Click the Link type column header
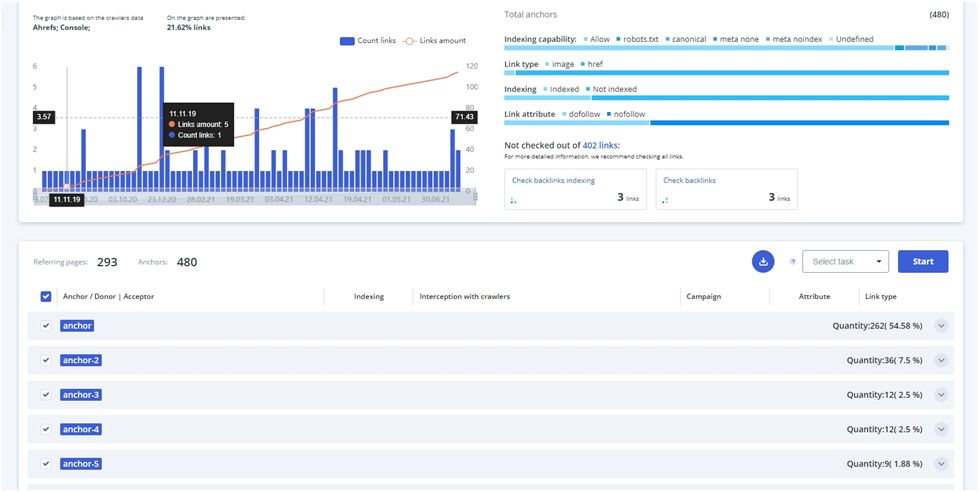Image resolution: width=979 pixels, height=492 pixels. pyautogui.click(x=879, y=297)
